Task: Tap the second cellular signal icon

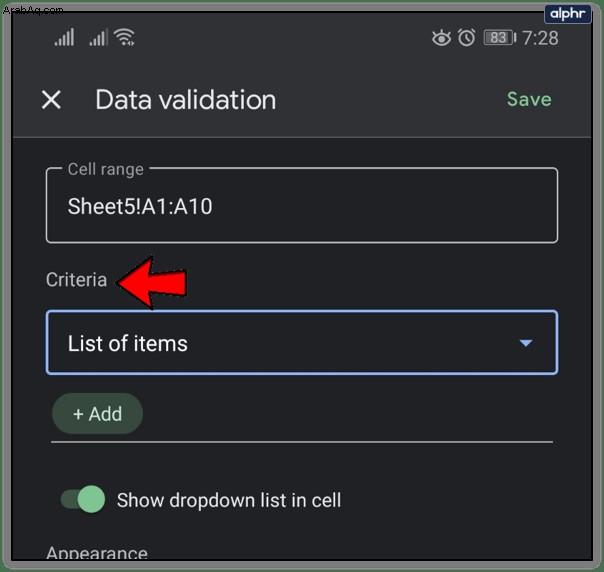Action: pos(98,37)
